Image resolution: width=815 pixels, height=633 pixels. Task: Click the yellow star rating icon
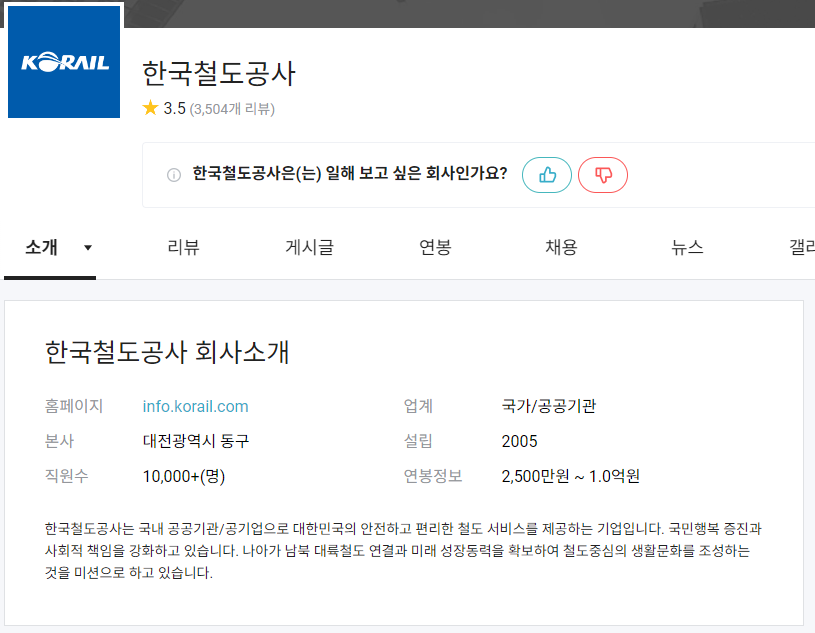pos(150,108)
